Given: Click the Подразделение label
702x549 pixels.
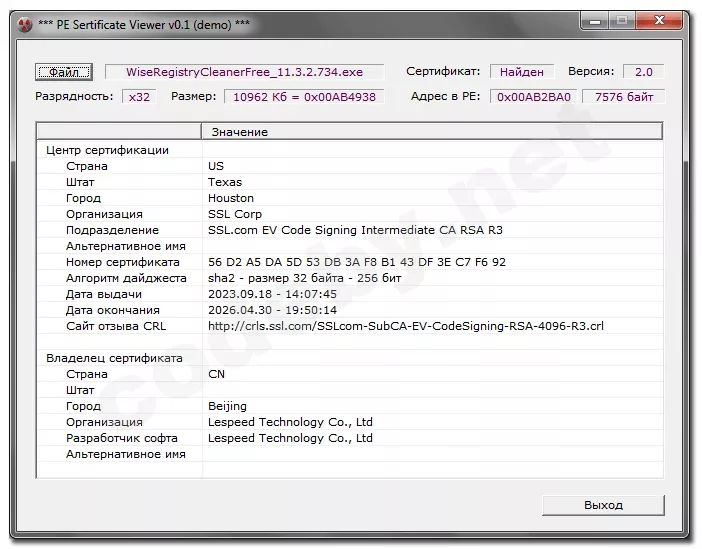Looking at the screenshot, I should pyautogui.click(x=112, y=230).
